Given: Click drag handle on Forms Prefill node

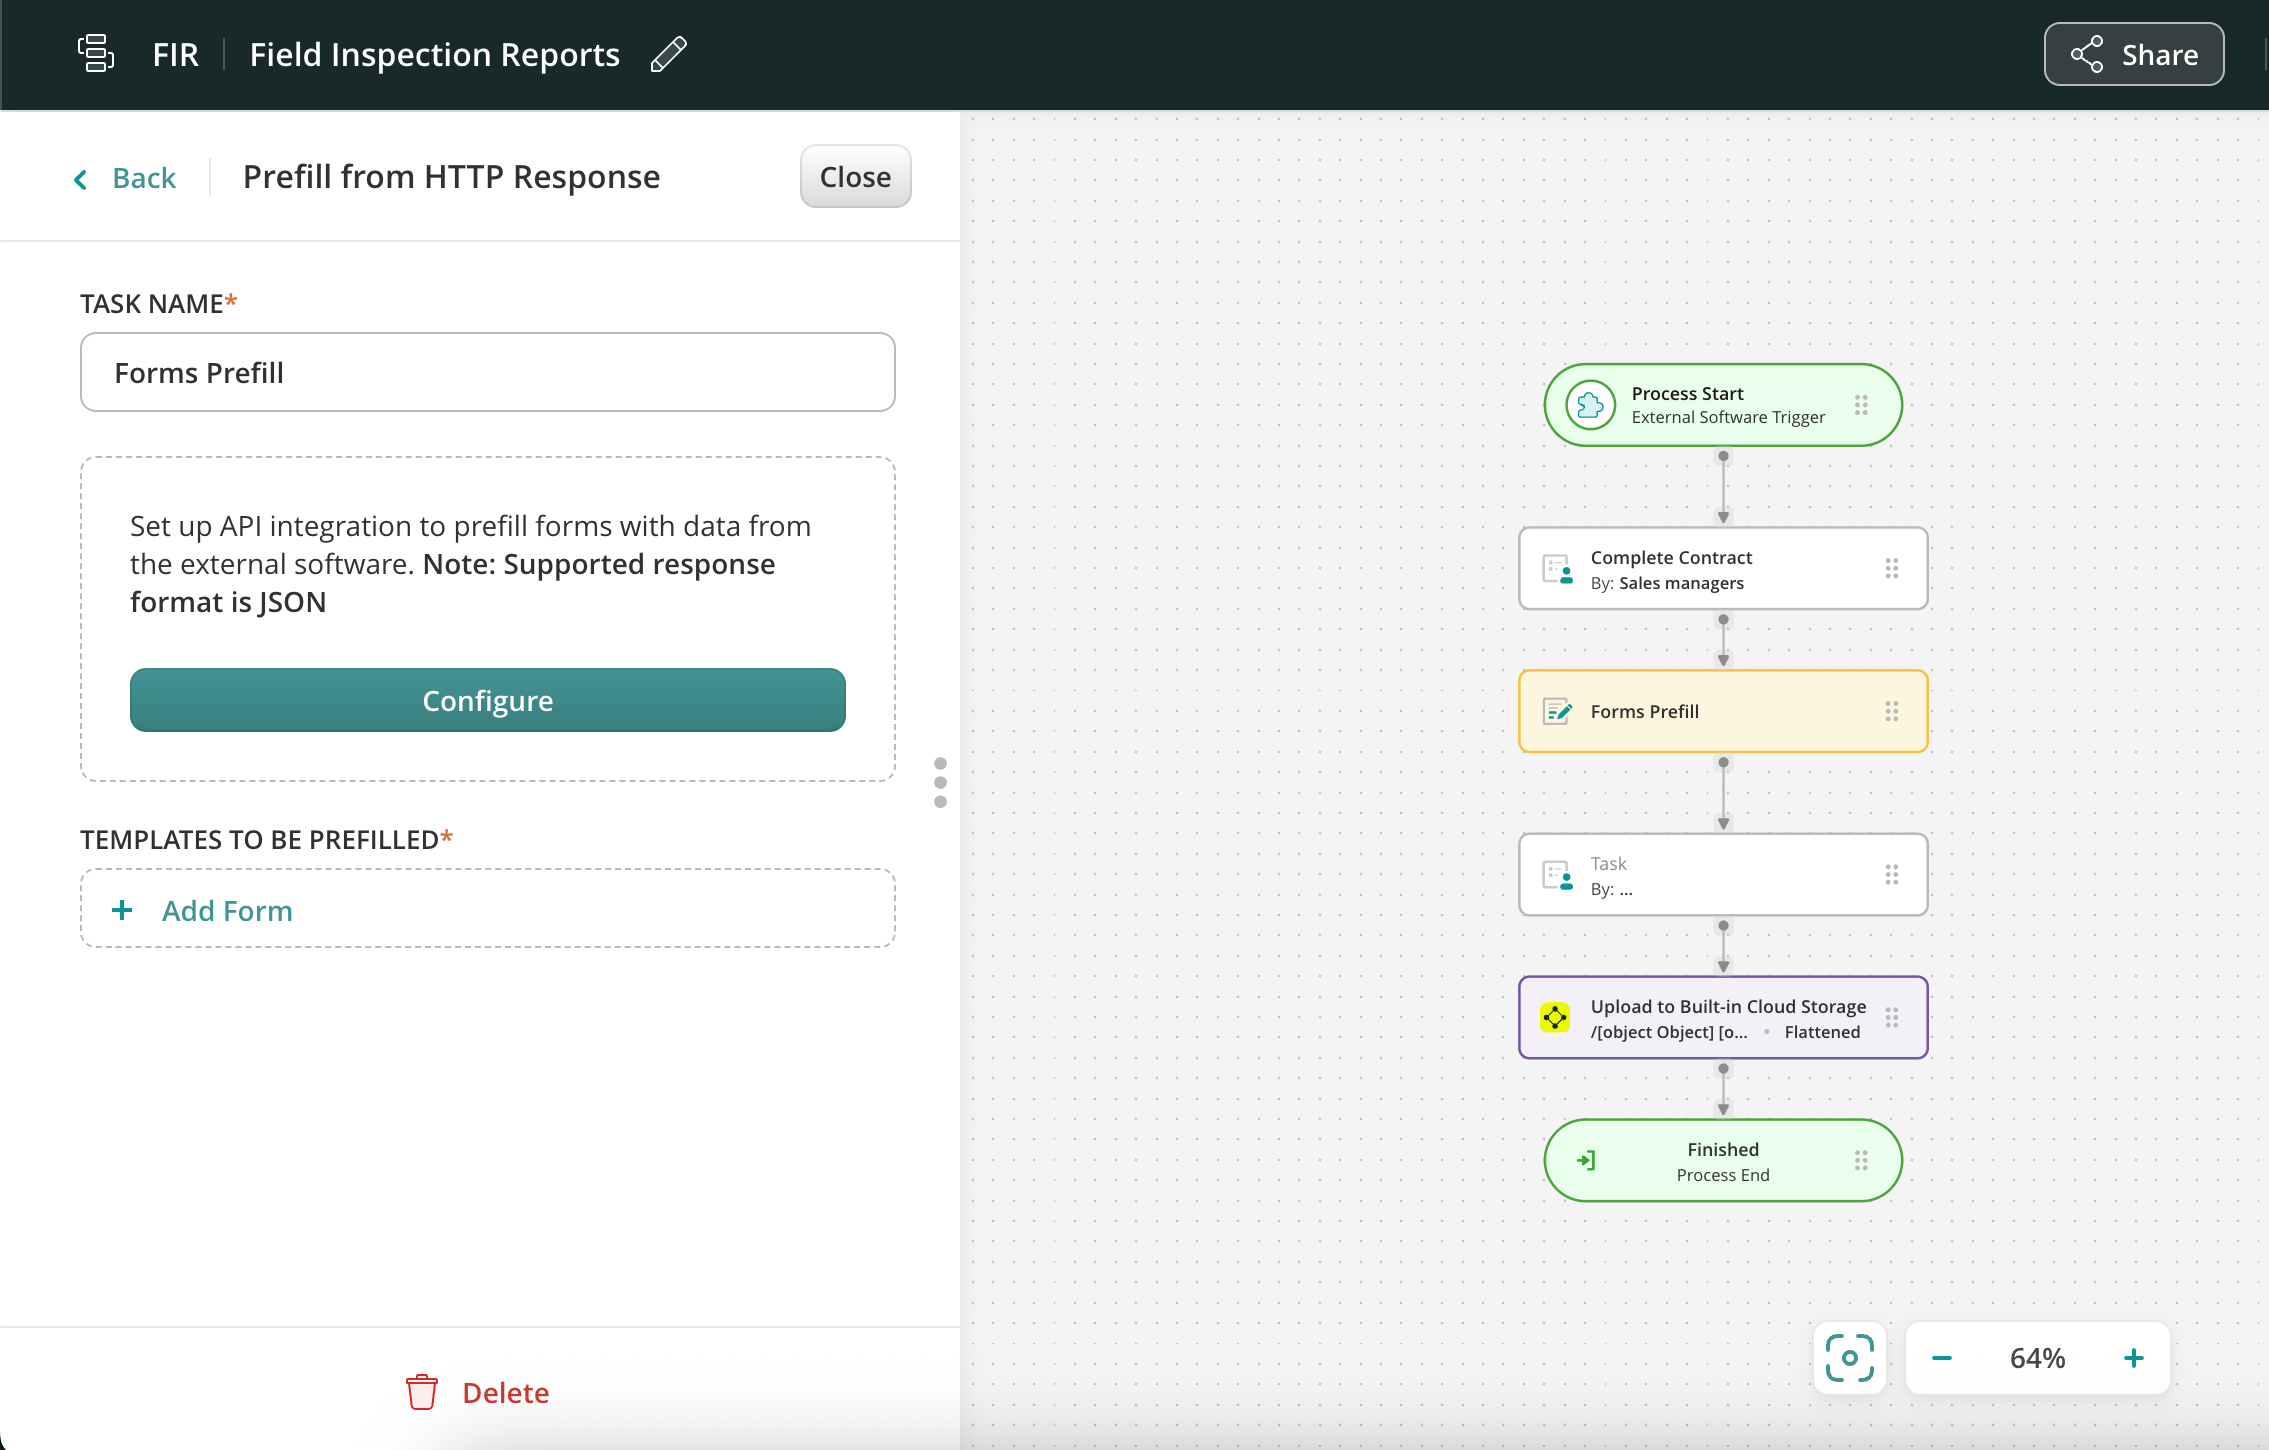Looking at the screenshot, I should click(x=1892, y=711).
